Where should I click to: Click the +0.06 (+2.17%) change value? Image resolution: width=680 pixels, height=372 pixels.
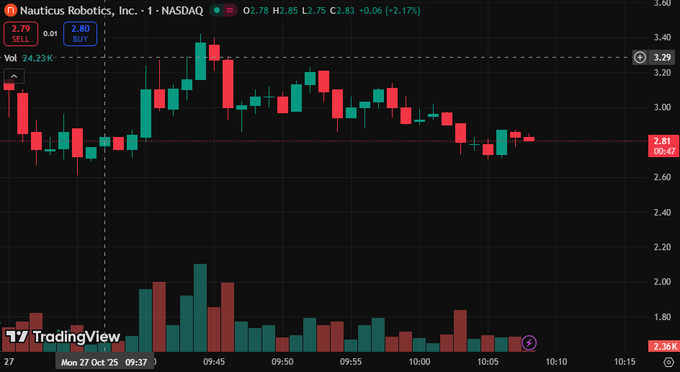(x=389, y=10)
